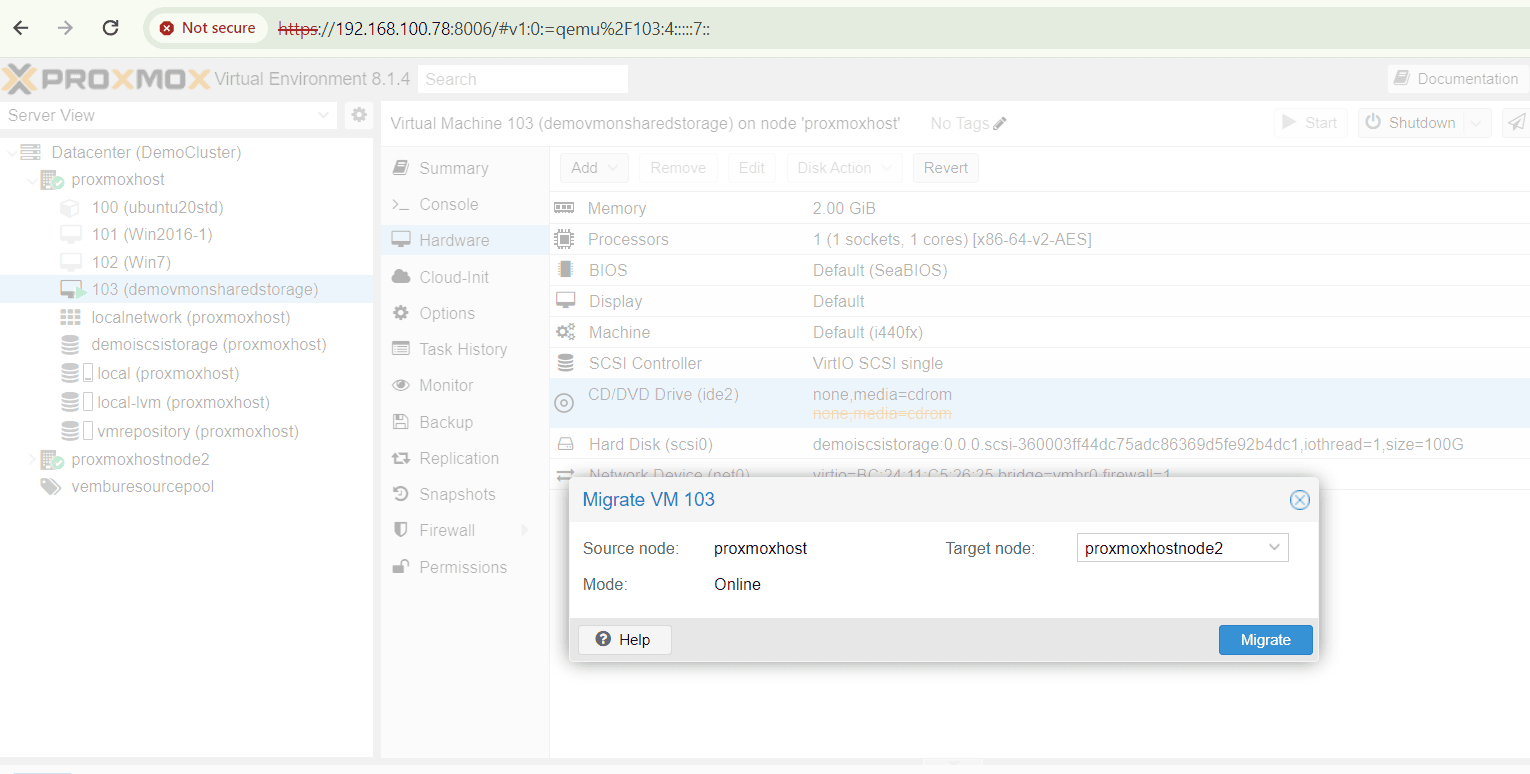Image resolution: width=1530 pixels, height=774 pixels.
Task: Click the Revert button
Action: (x=945, y=168)
